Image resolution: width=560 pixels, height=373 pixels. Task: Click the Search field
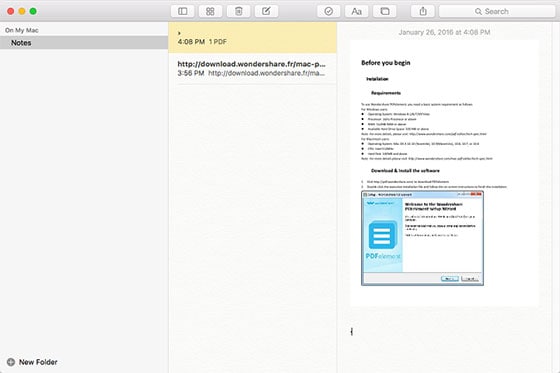point(497,11)
